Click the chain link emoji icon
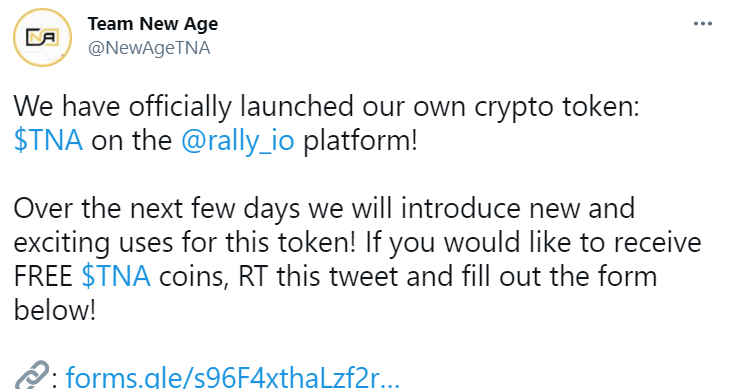This screenshot has width=730, height=389. point(32,375)
